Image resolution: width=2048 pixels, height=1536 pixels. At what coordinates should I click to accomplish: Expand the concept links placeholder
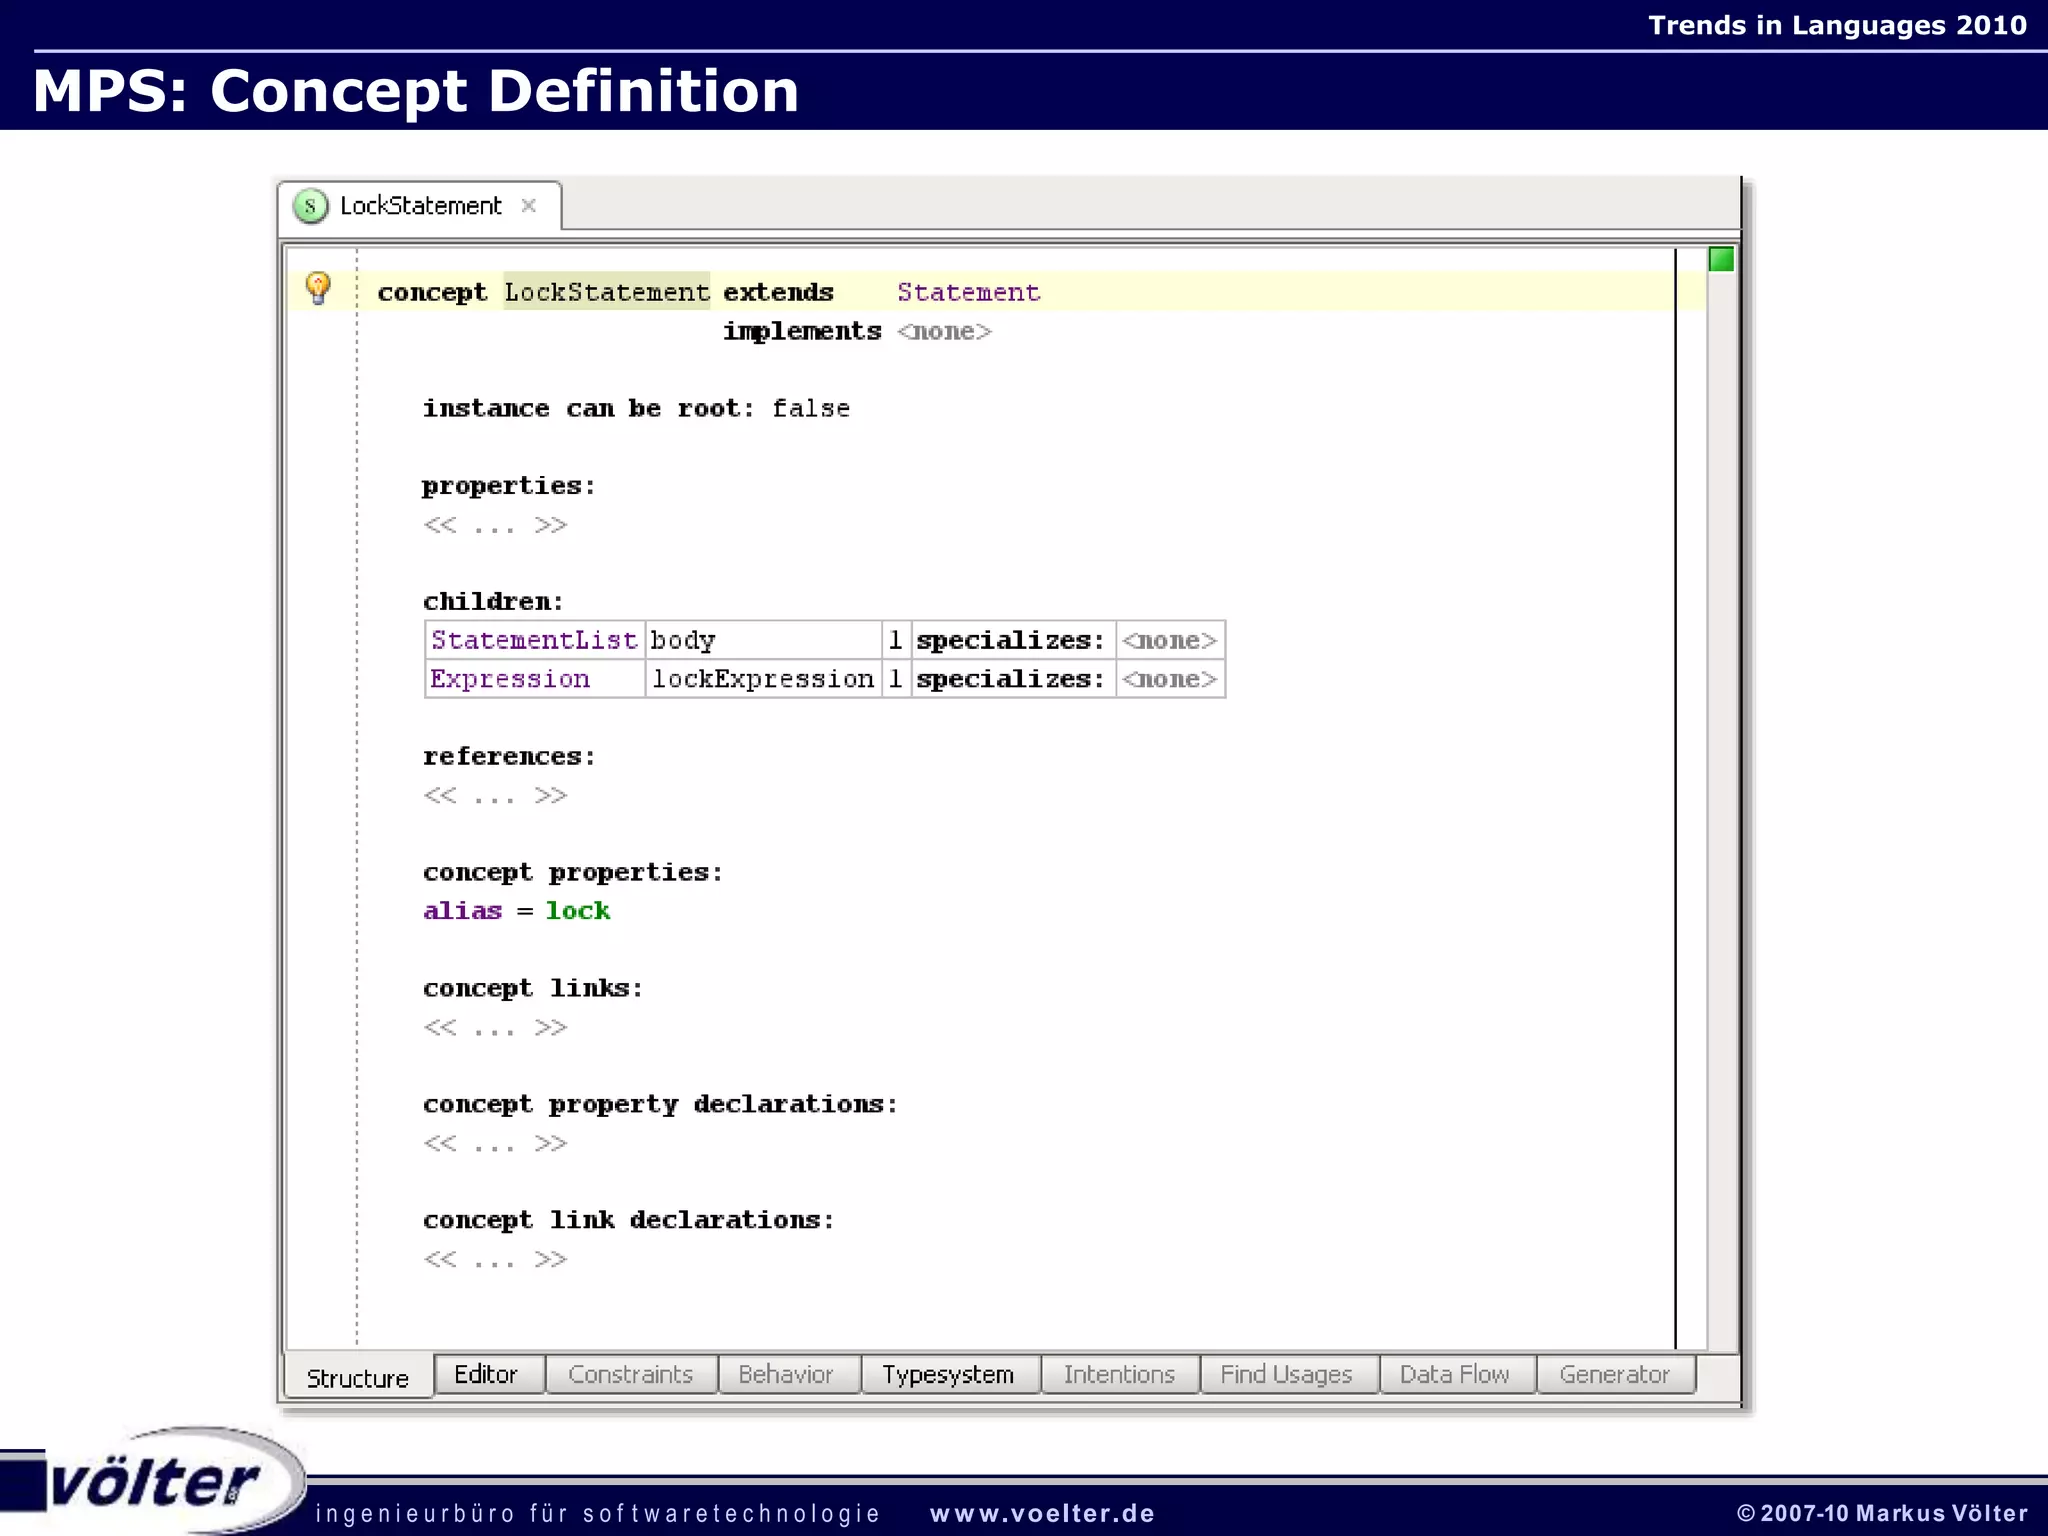tap(495, 1028)
